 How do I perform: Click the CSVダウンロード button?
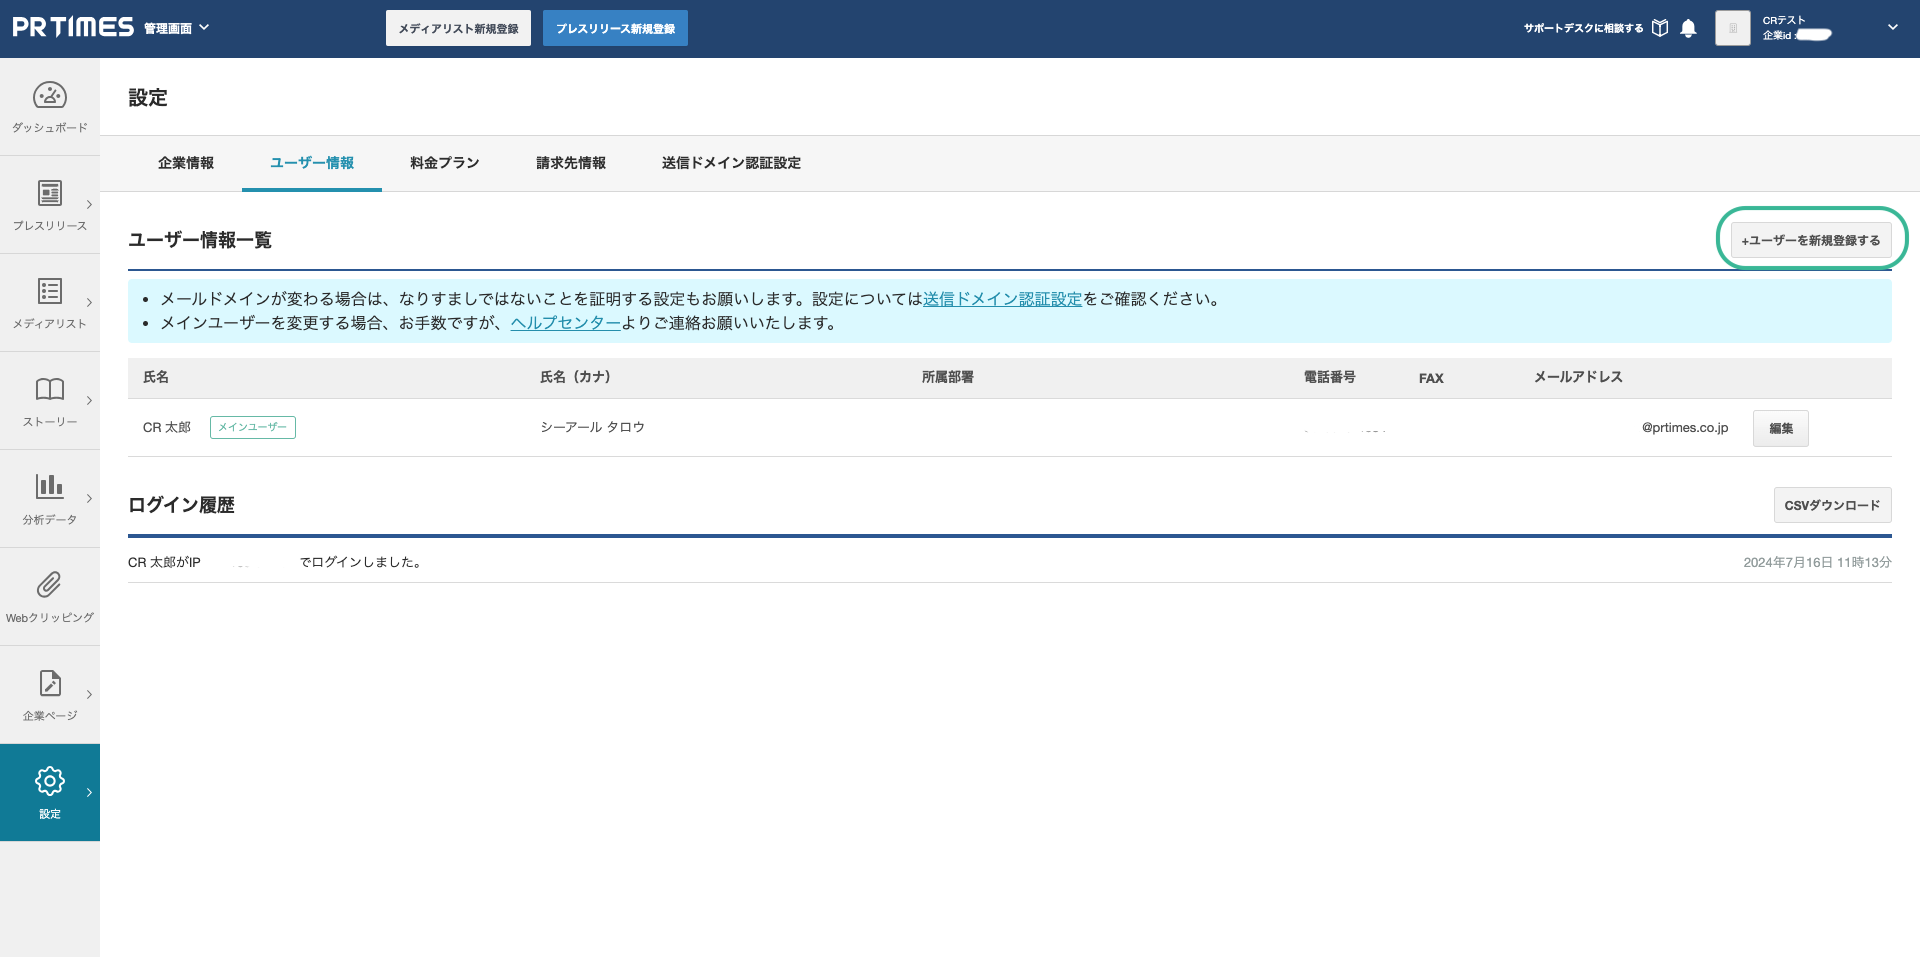1832,505
